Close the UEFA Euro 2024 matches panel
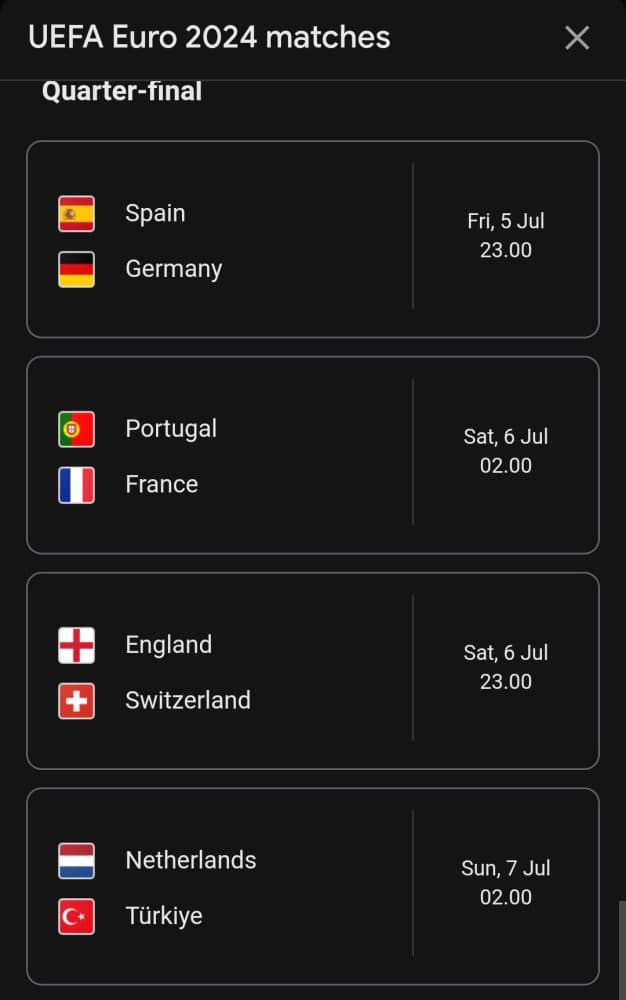 577,38
